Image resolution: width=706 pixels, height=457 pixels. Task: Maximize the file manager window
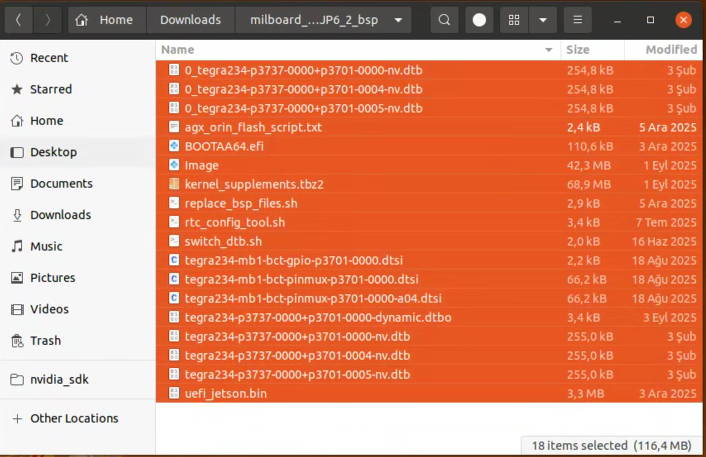point(650,20)
